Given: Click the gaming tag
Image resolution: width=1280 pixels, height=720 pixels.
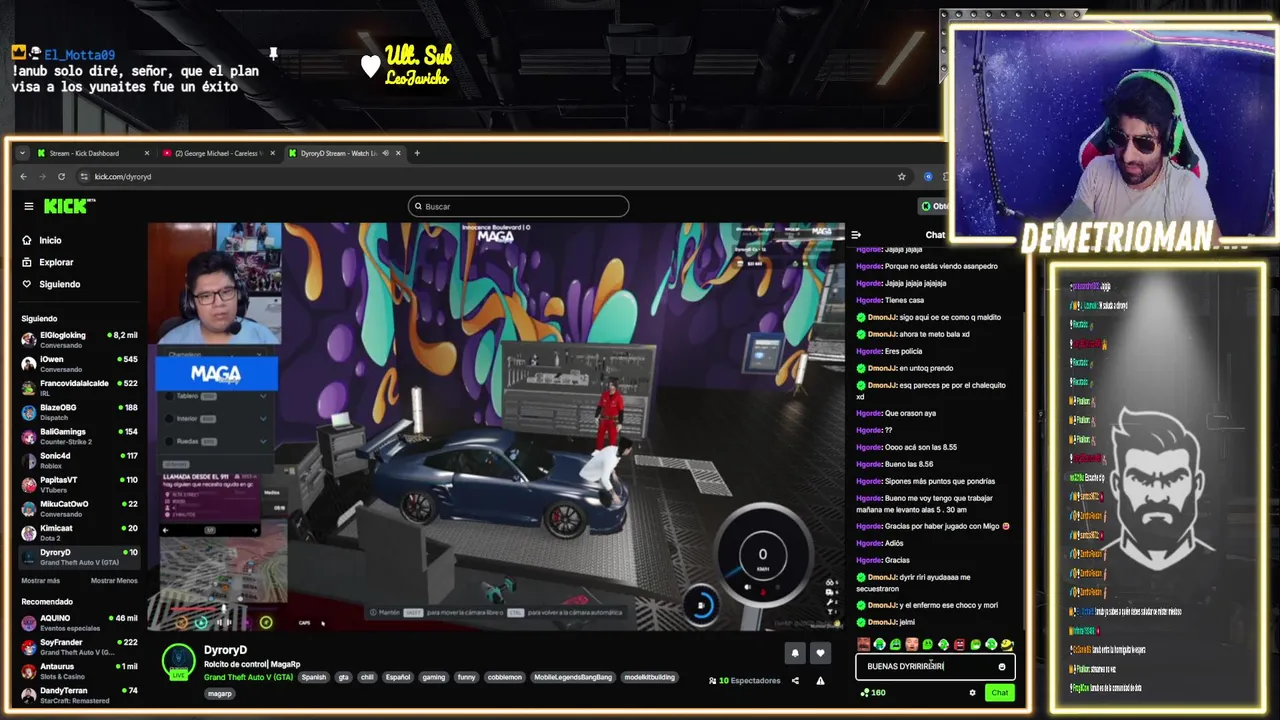Looking at the screenshot, I should coord(433,677).
